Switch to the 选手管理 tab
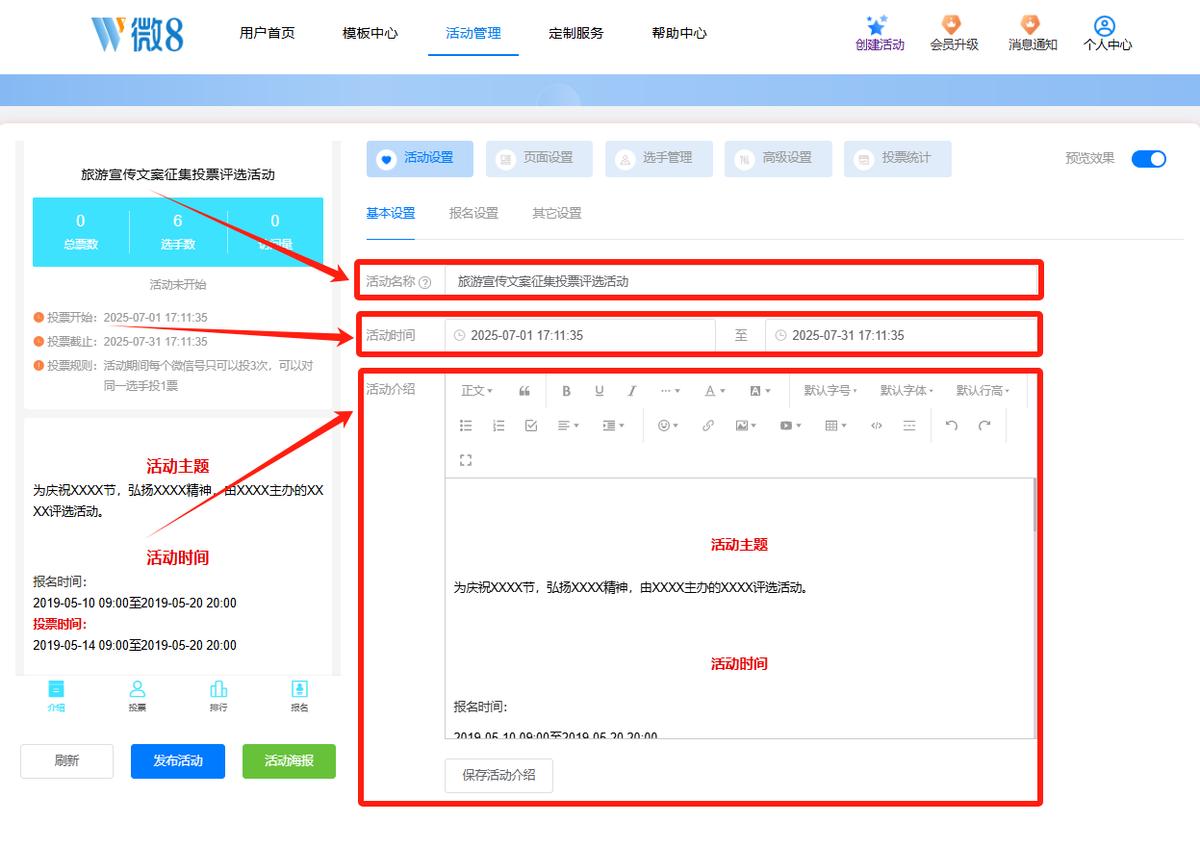This screenshot has height=853, width=1200. point(659,158)
